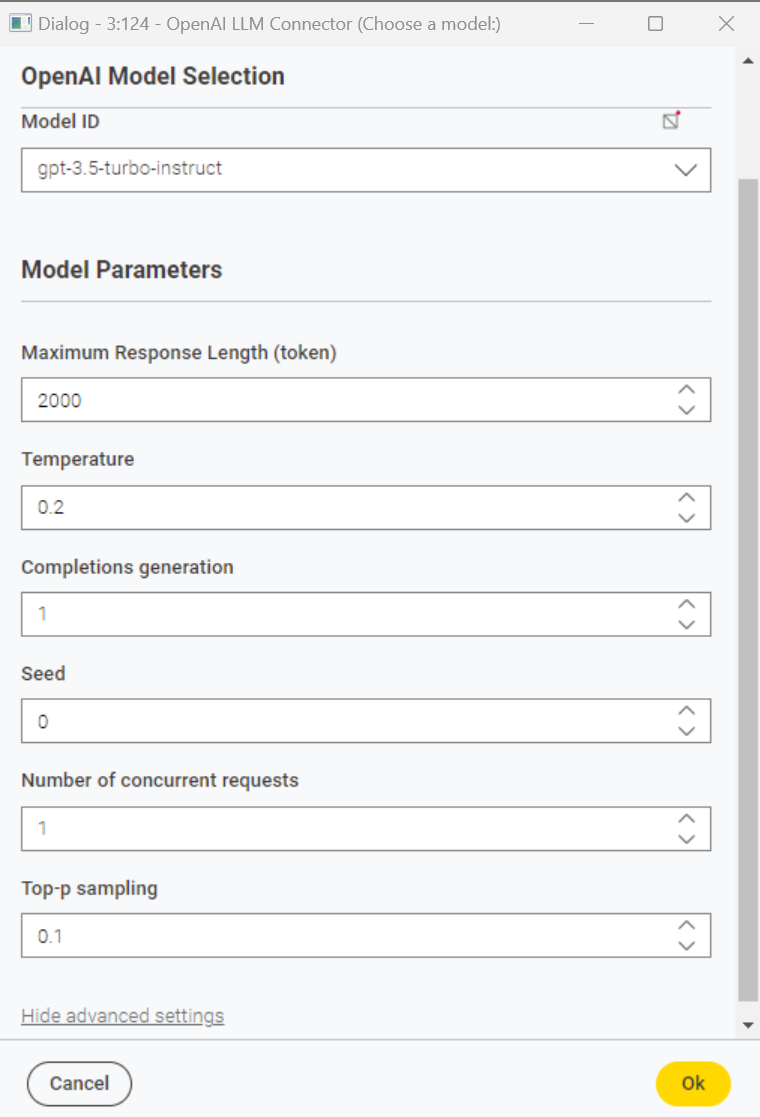Confirm settings with the Ok button
Image resolution: width=760 pixels, height=1117 pixels.
click(x=693, y=1084)
